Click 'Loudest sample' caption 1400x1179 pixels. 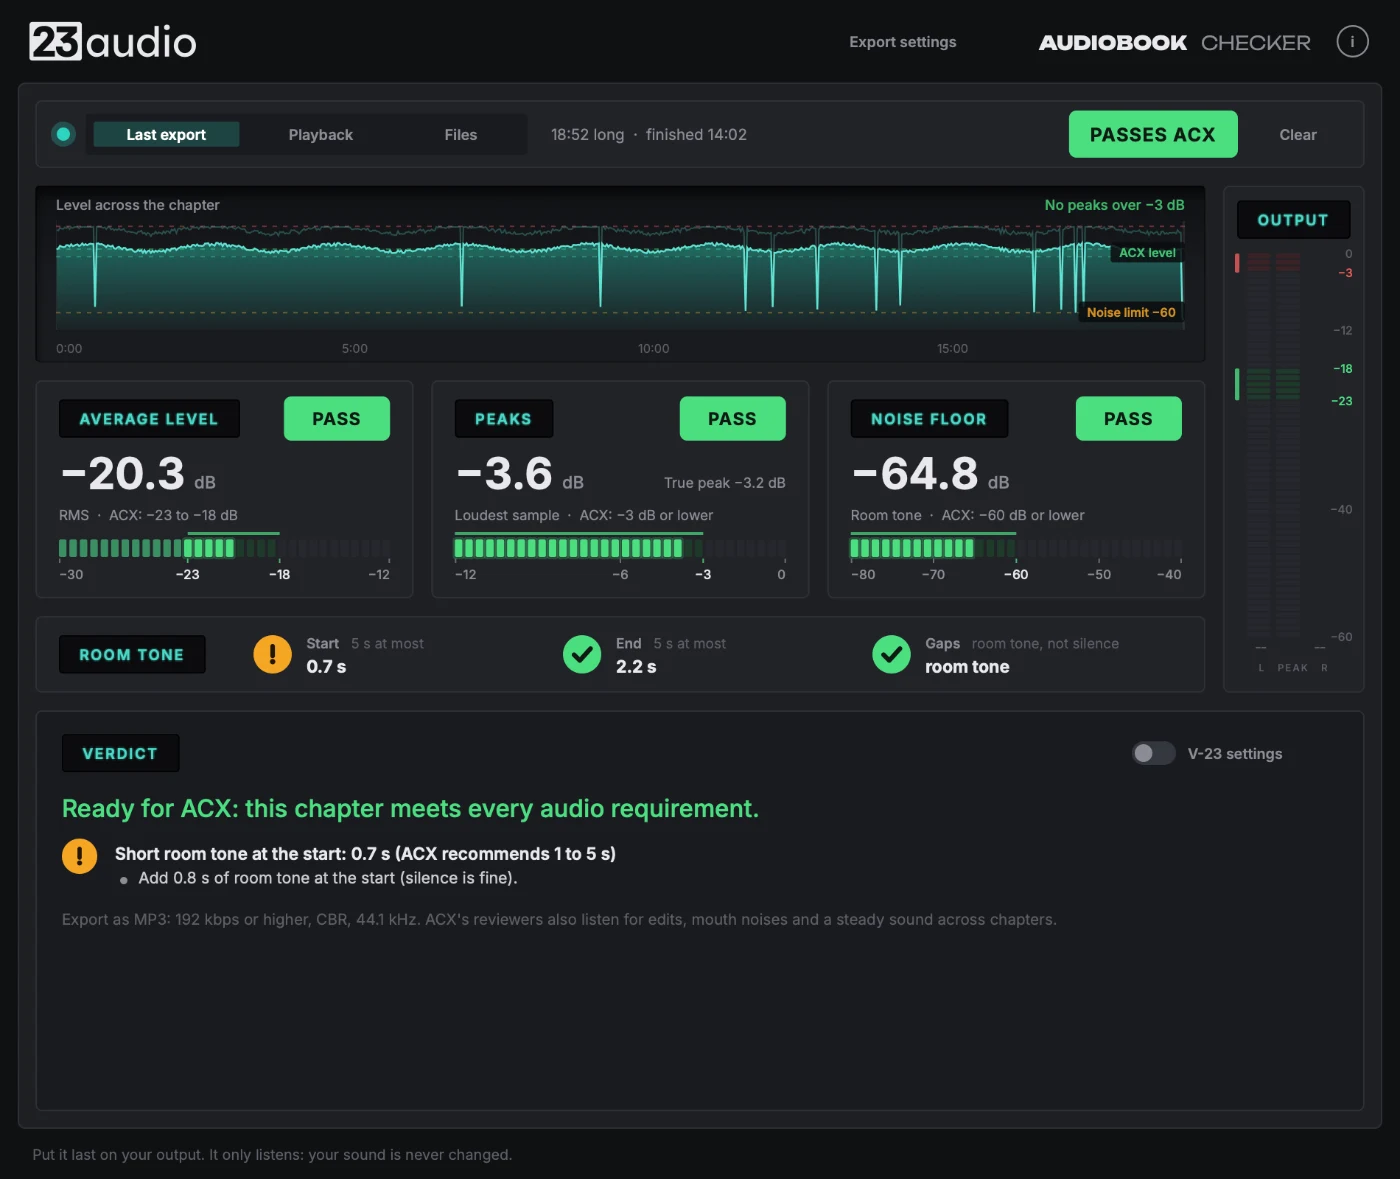507,515
